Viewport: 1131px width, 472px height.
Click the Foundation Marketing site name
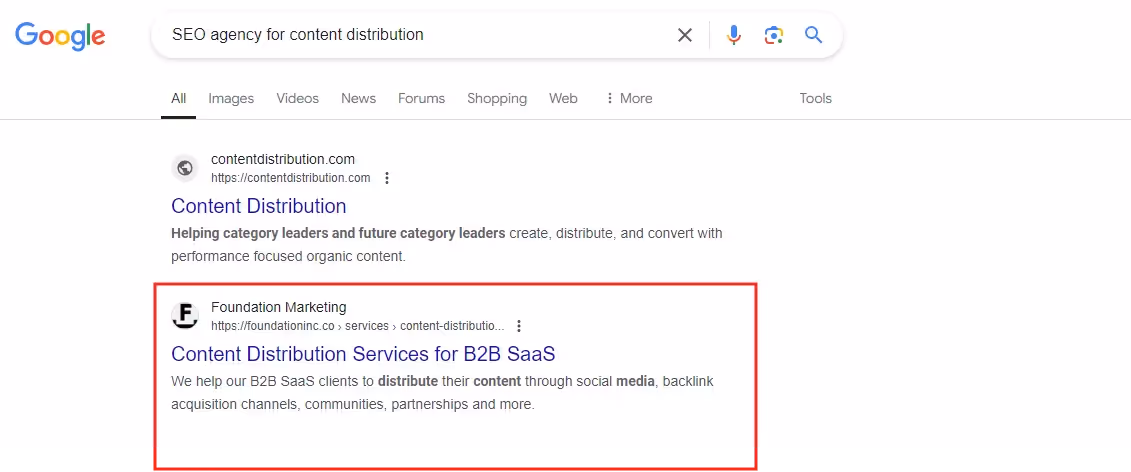[x=278, y=307]
